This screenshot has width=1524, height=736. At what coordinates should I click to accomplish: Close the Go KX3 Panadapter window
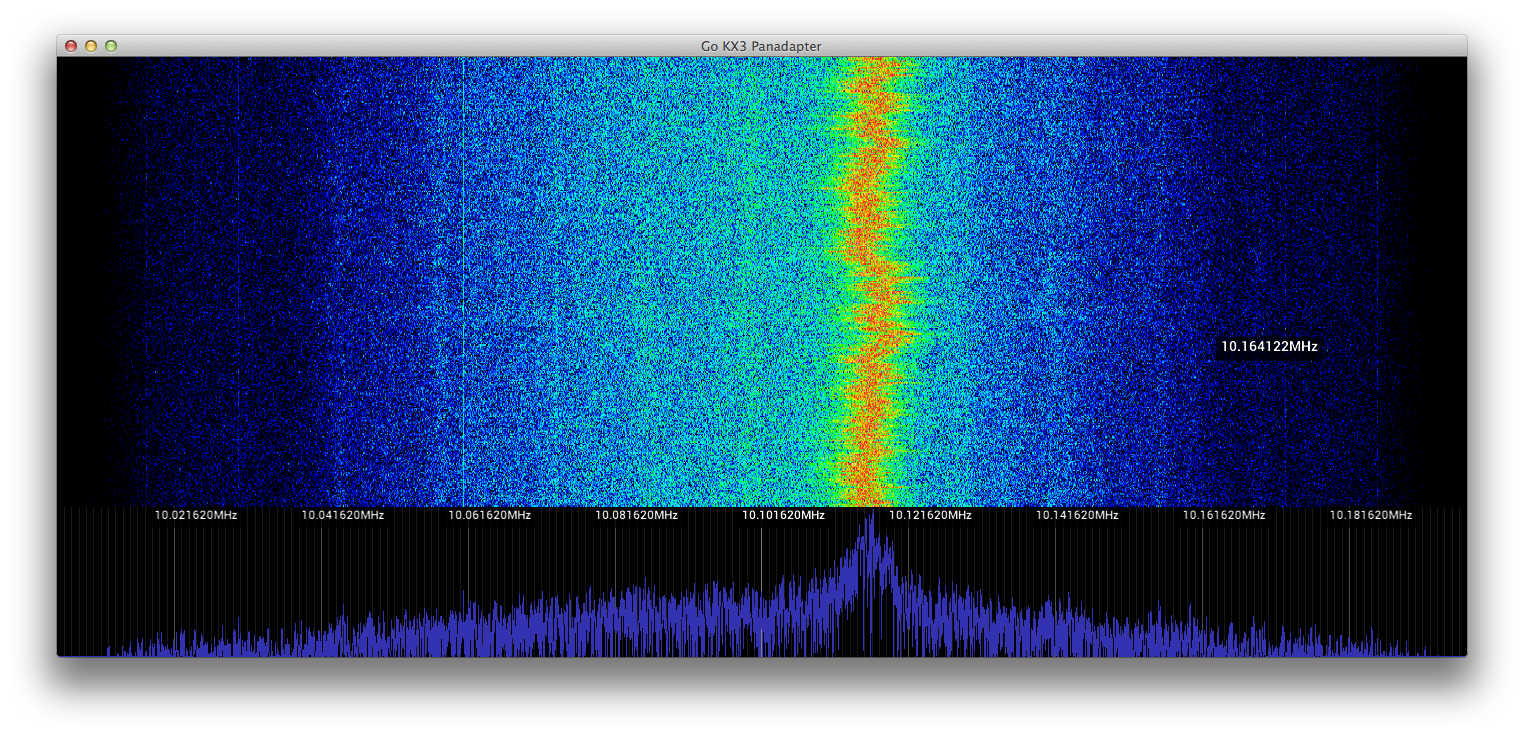coord(71,46)
